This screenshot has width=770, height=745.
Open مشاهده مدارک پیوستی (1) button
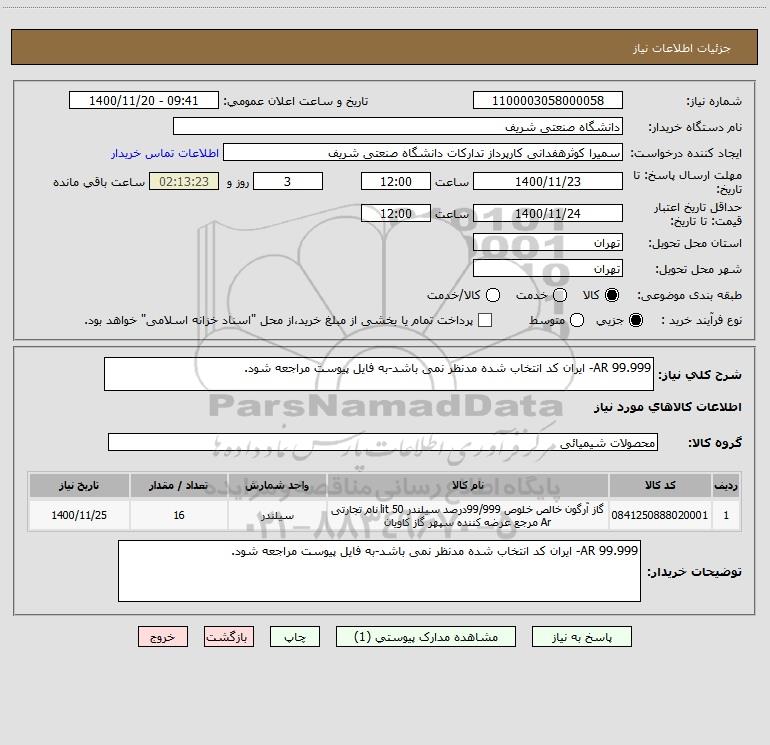click(x=426, y=636)
